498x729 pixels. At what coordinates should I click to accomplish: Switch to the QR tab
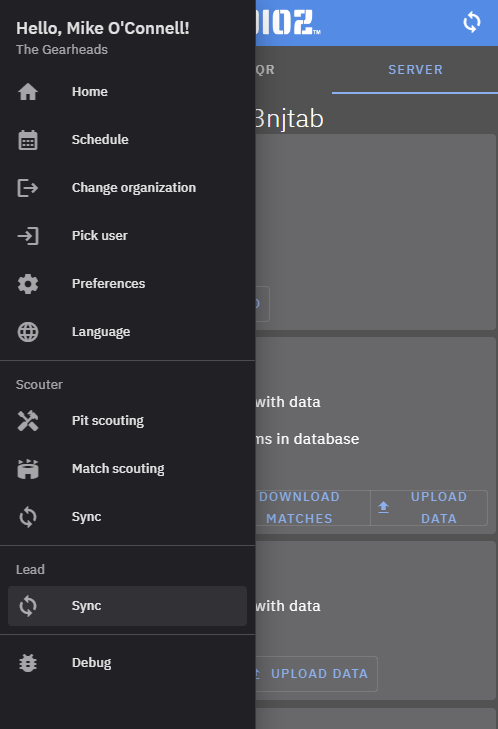click(x=265, y=70)
